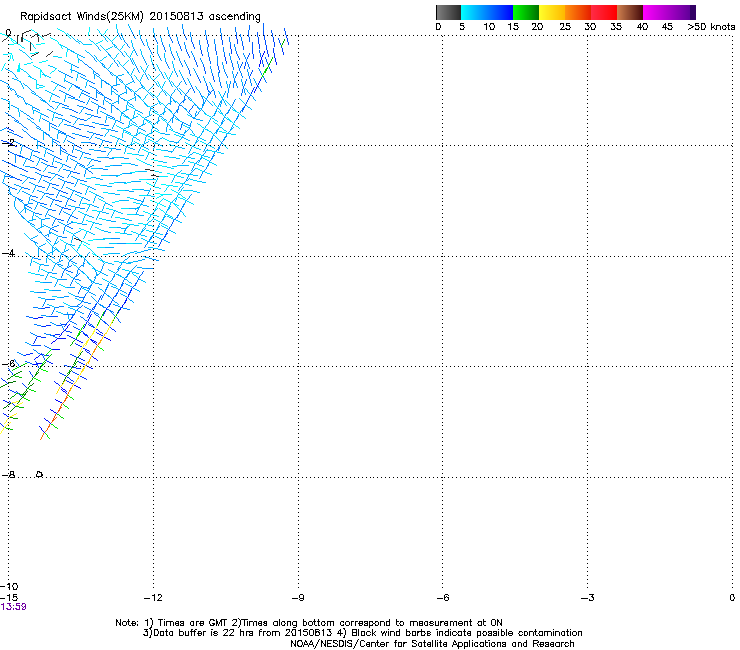Click the -3 longitude axis label

click(588, 598)
